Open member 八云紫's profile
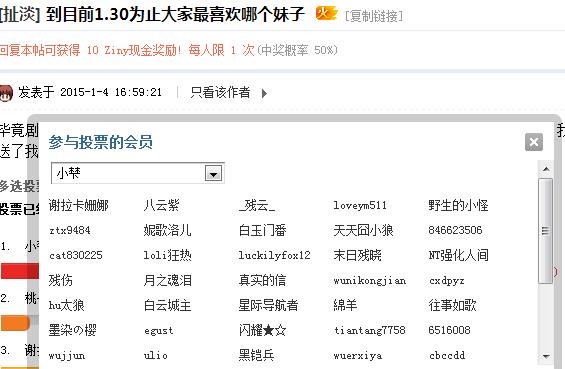This screenshot has height=369, width=565. pyautogui.click(x=161, y=205)
